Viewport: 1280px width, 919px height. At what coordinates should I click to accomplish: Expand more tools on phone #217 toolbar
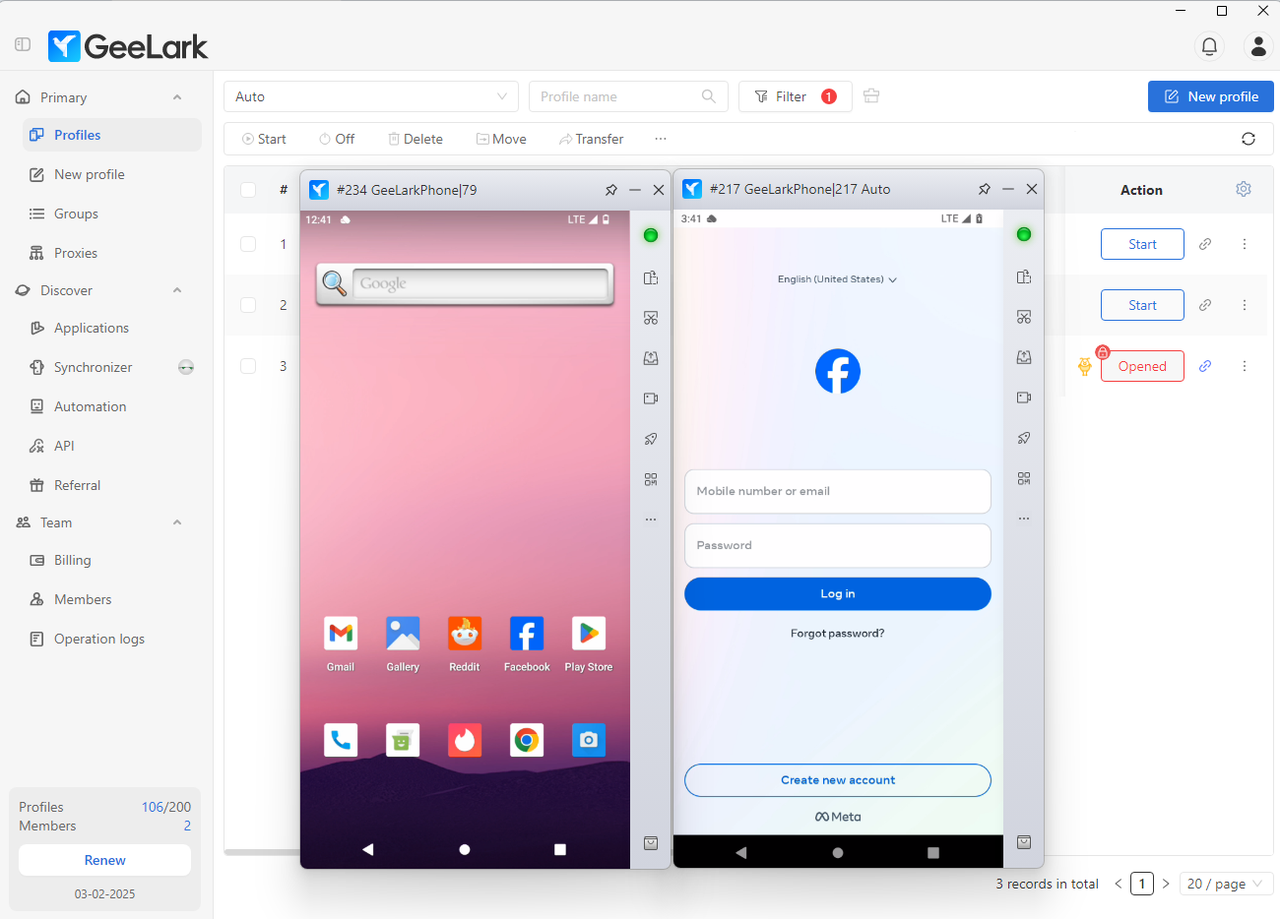[1024, 518]
